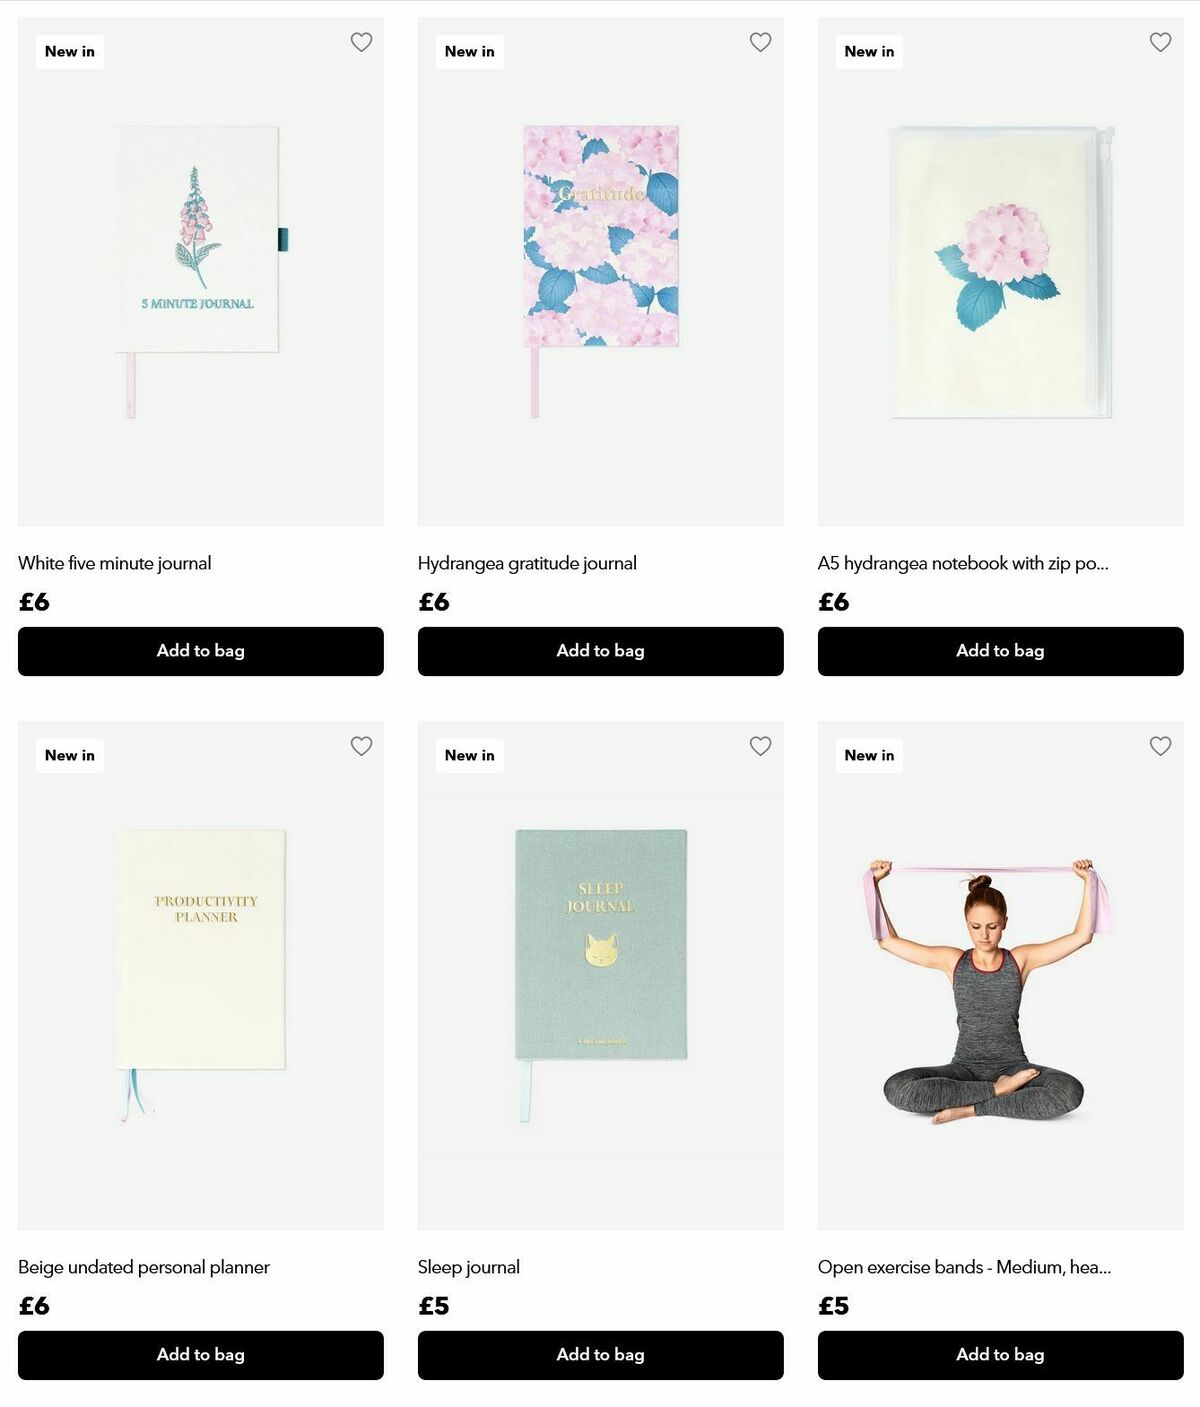The image size is (1200, 1407).
Task: Add Sleep journal to bag
Action: (601, 1355)
